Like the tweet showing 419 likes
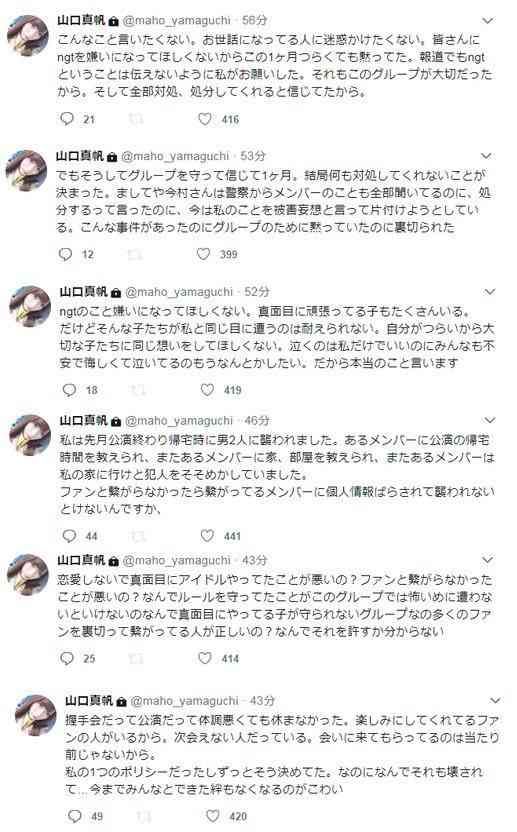Viewport: 517px width, 832px height. pyautogui.click(x=208, y=390)
